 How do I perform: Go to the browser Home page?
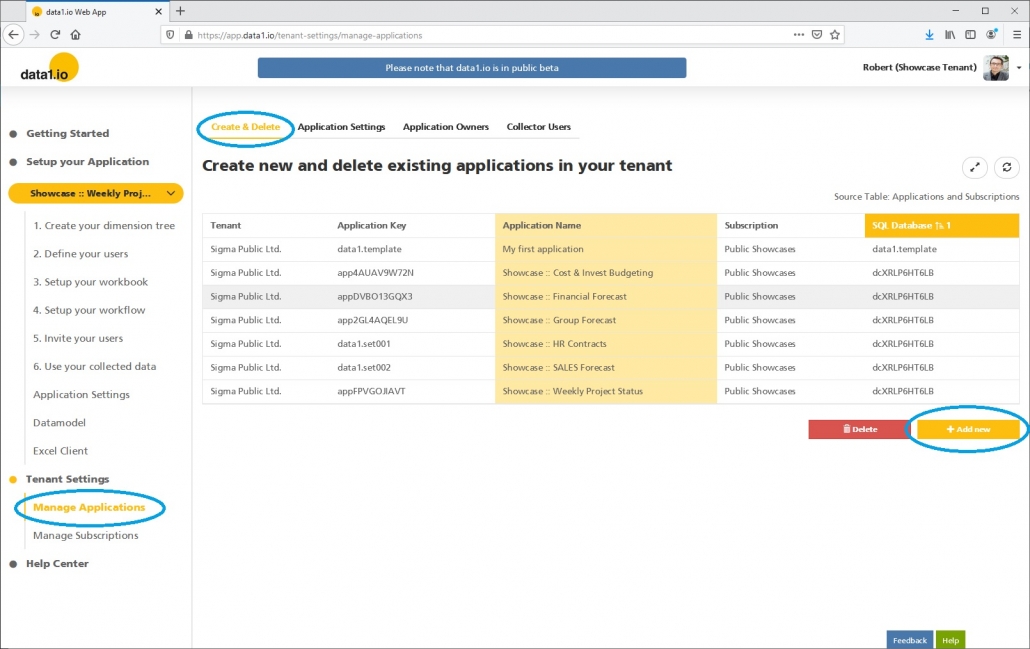76,35
